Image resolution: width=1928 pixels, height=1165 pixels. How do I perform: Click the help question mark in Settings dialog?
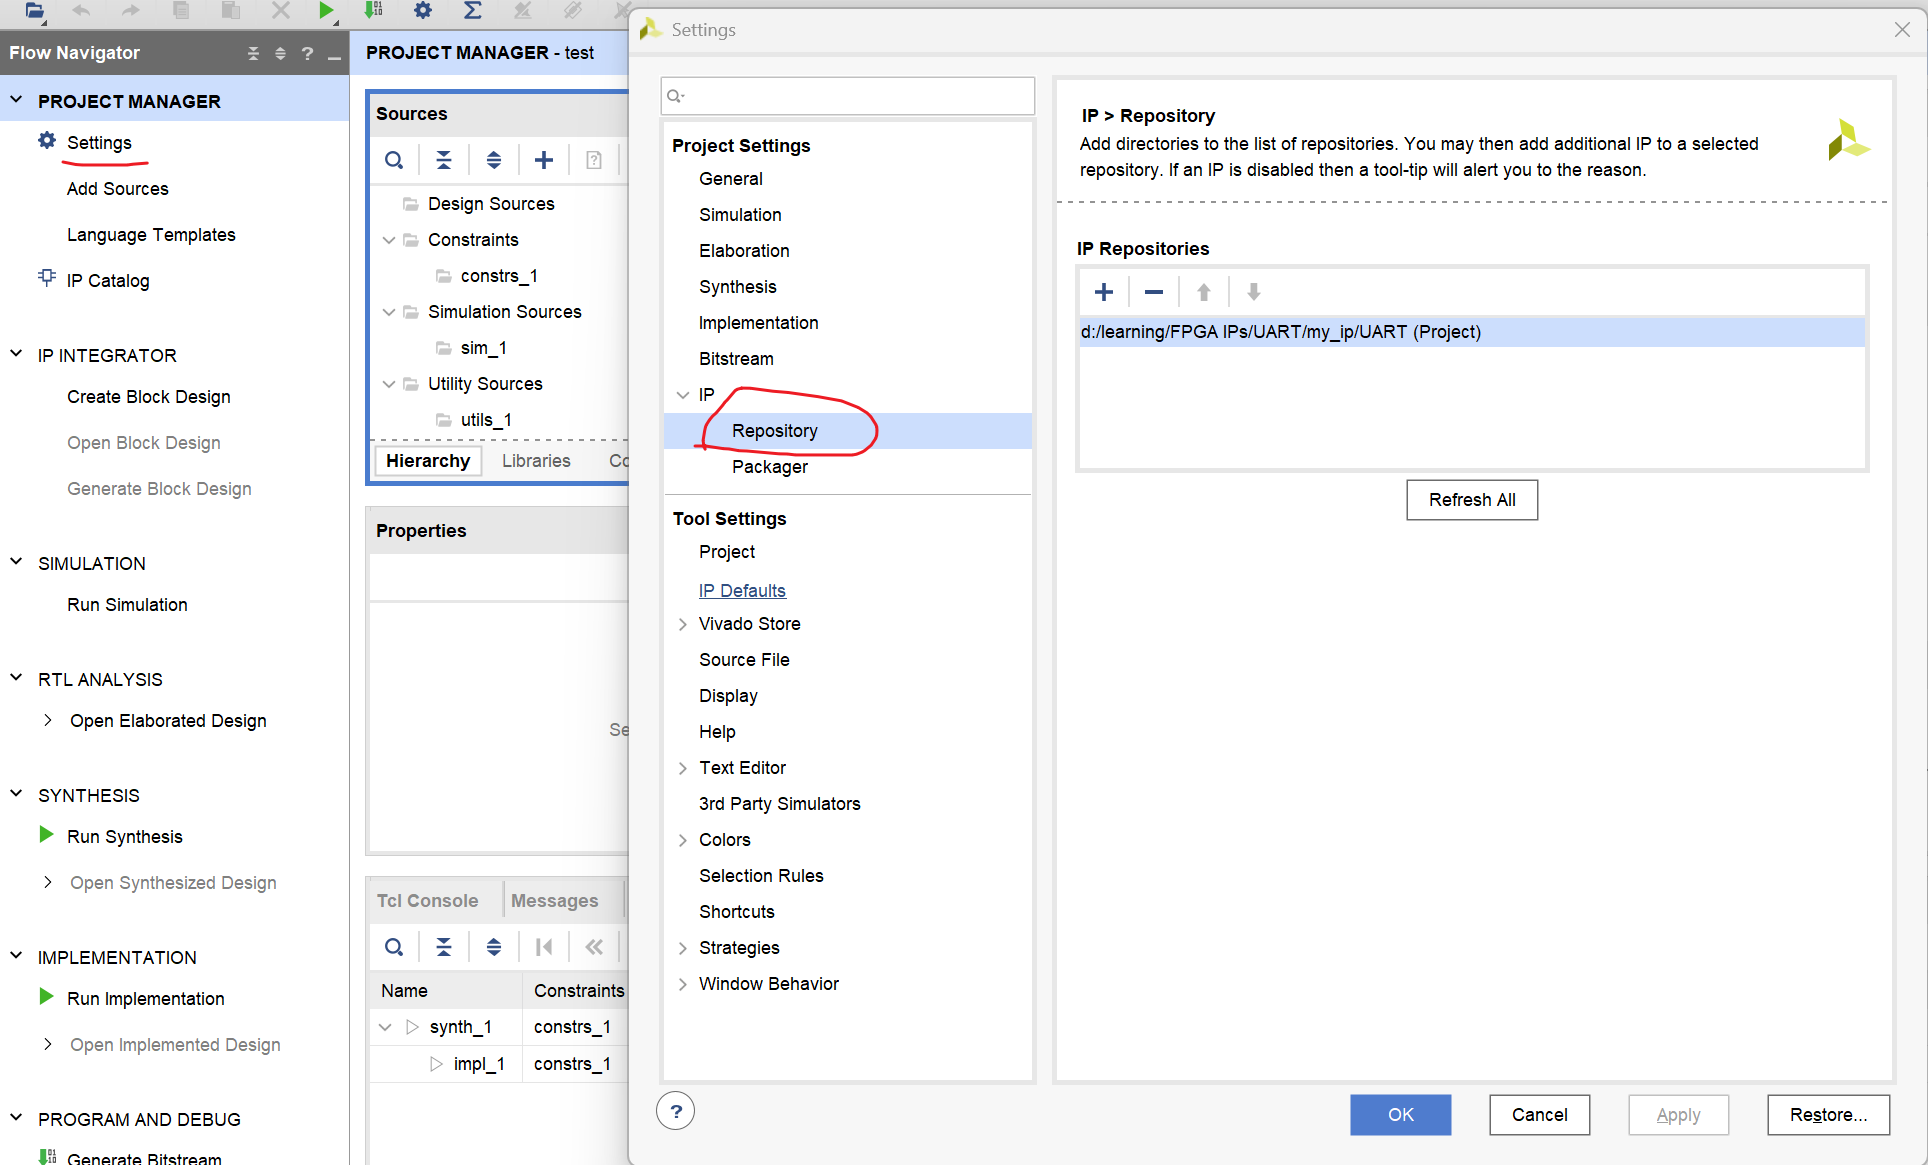[676, 1111]
